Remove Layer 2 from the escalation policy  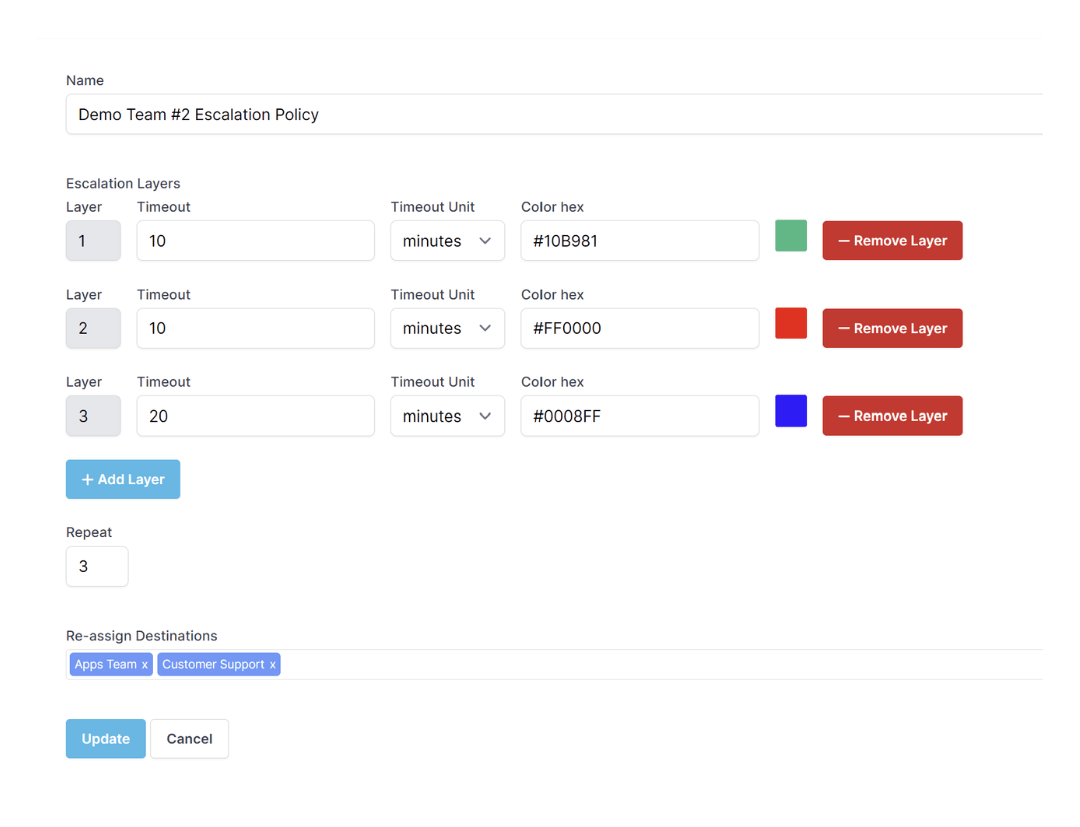[892, 328]
